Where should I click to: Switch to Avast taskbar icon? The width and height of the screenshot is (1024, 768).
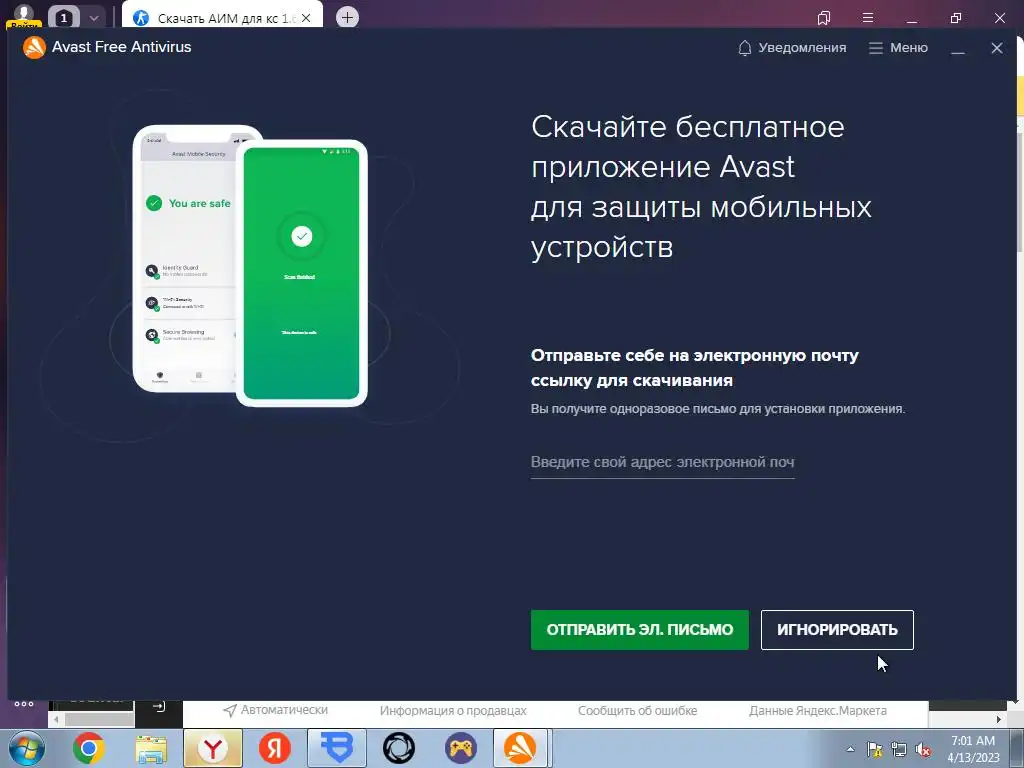tap(520, 748)
